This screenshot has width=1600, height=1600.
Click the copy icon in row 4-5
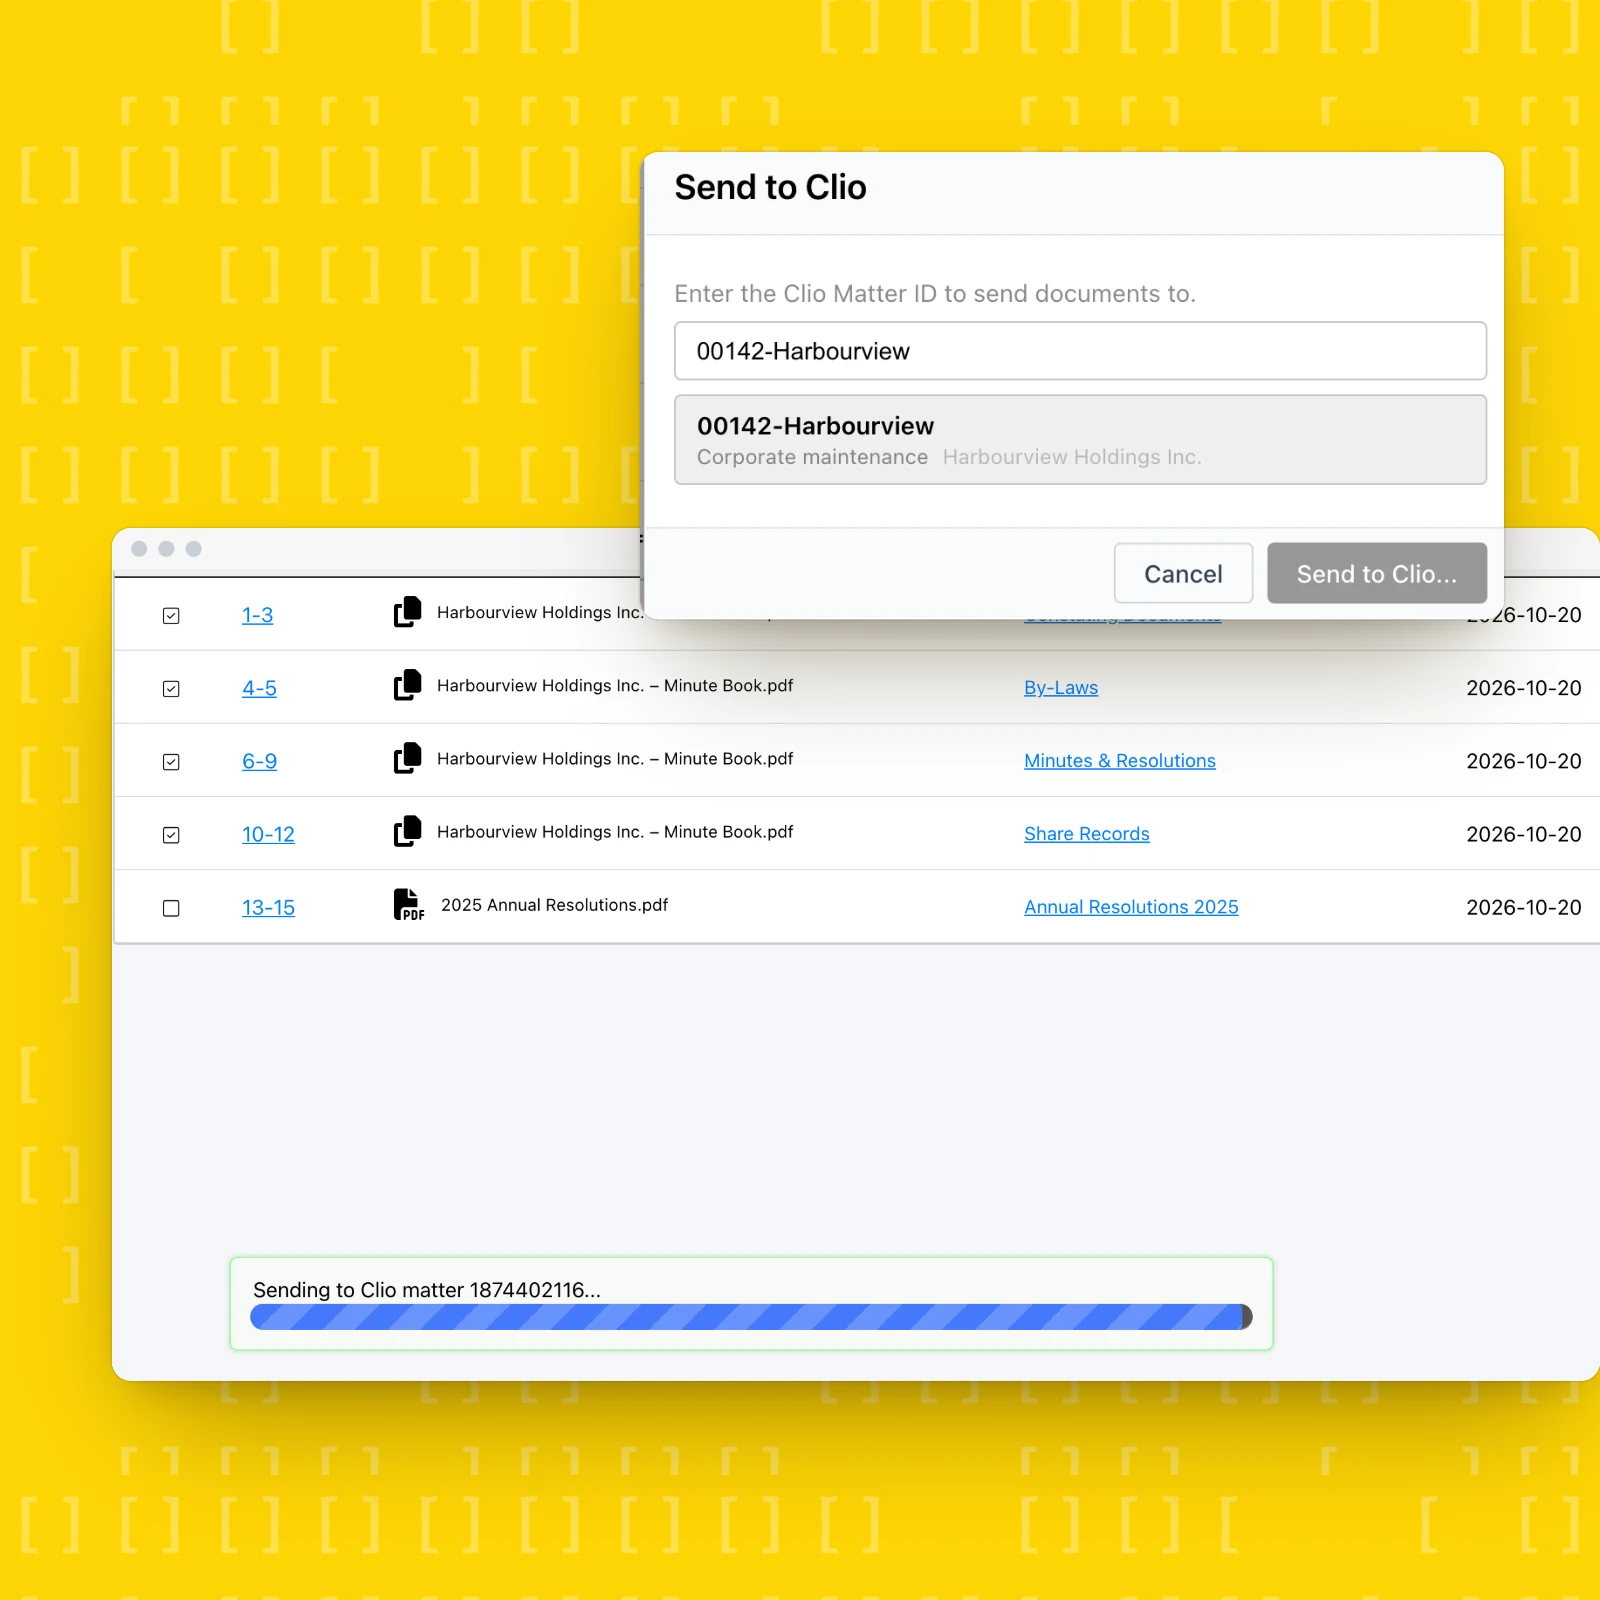[407, 685]
